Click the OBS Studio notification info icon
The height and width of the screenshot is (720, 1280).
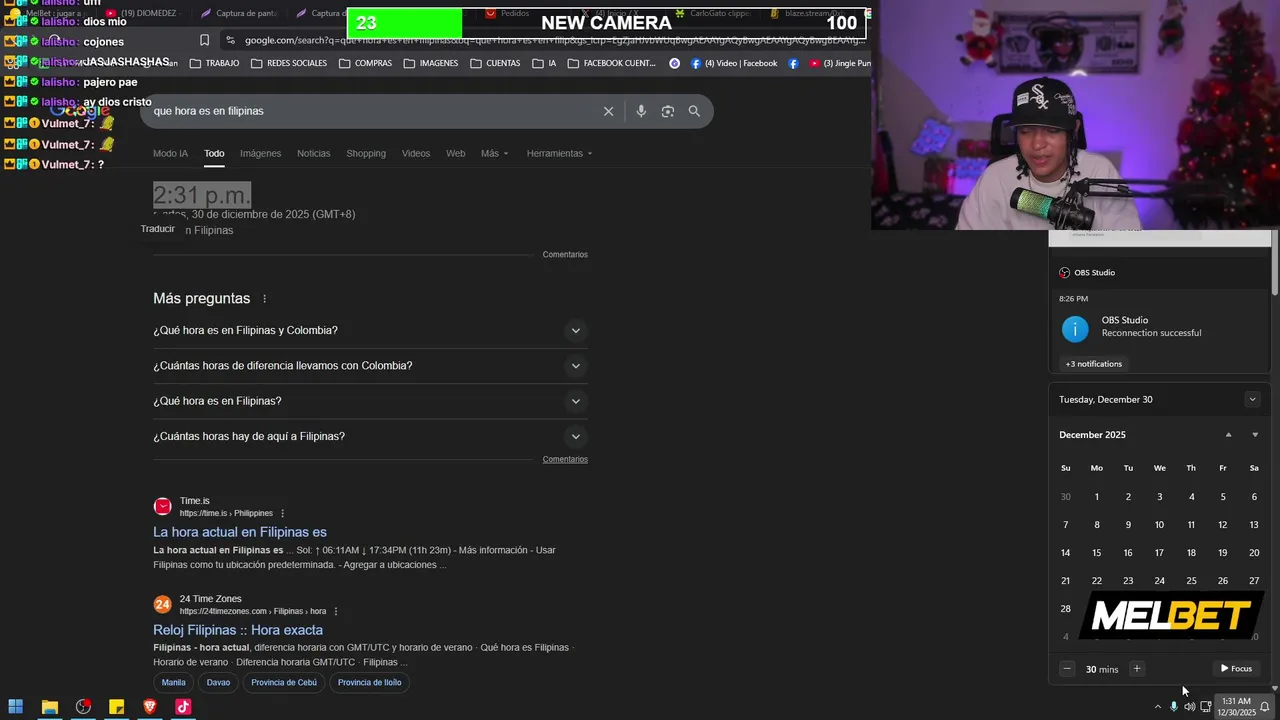click(x=1075, y=329)
